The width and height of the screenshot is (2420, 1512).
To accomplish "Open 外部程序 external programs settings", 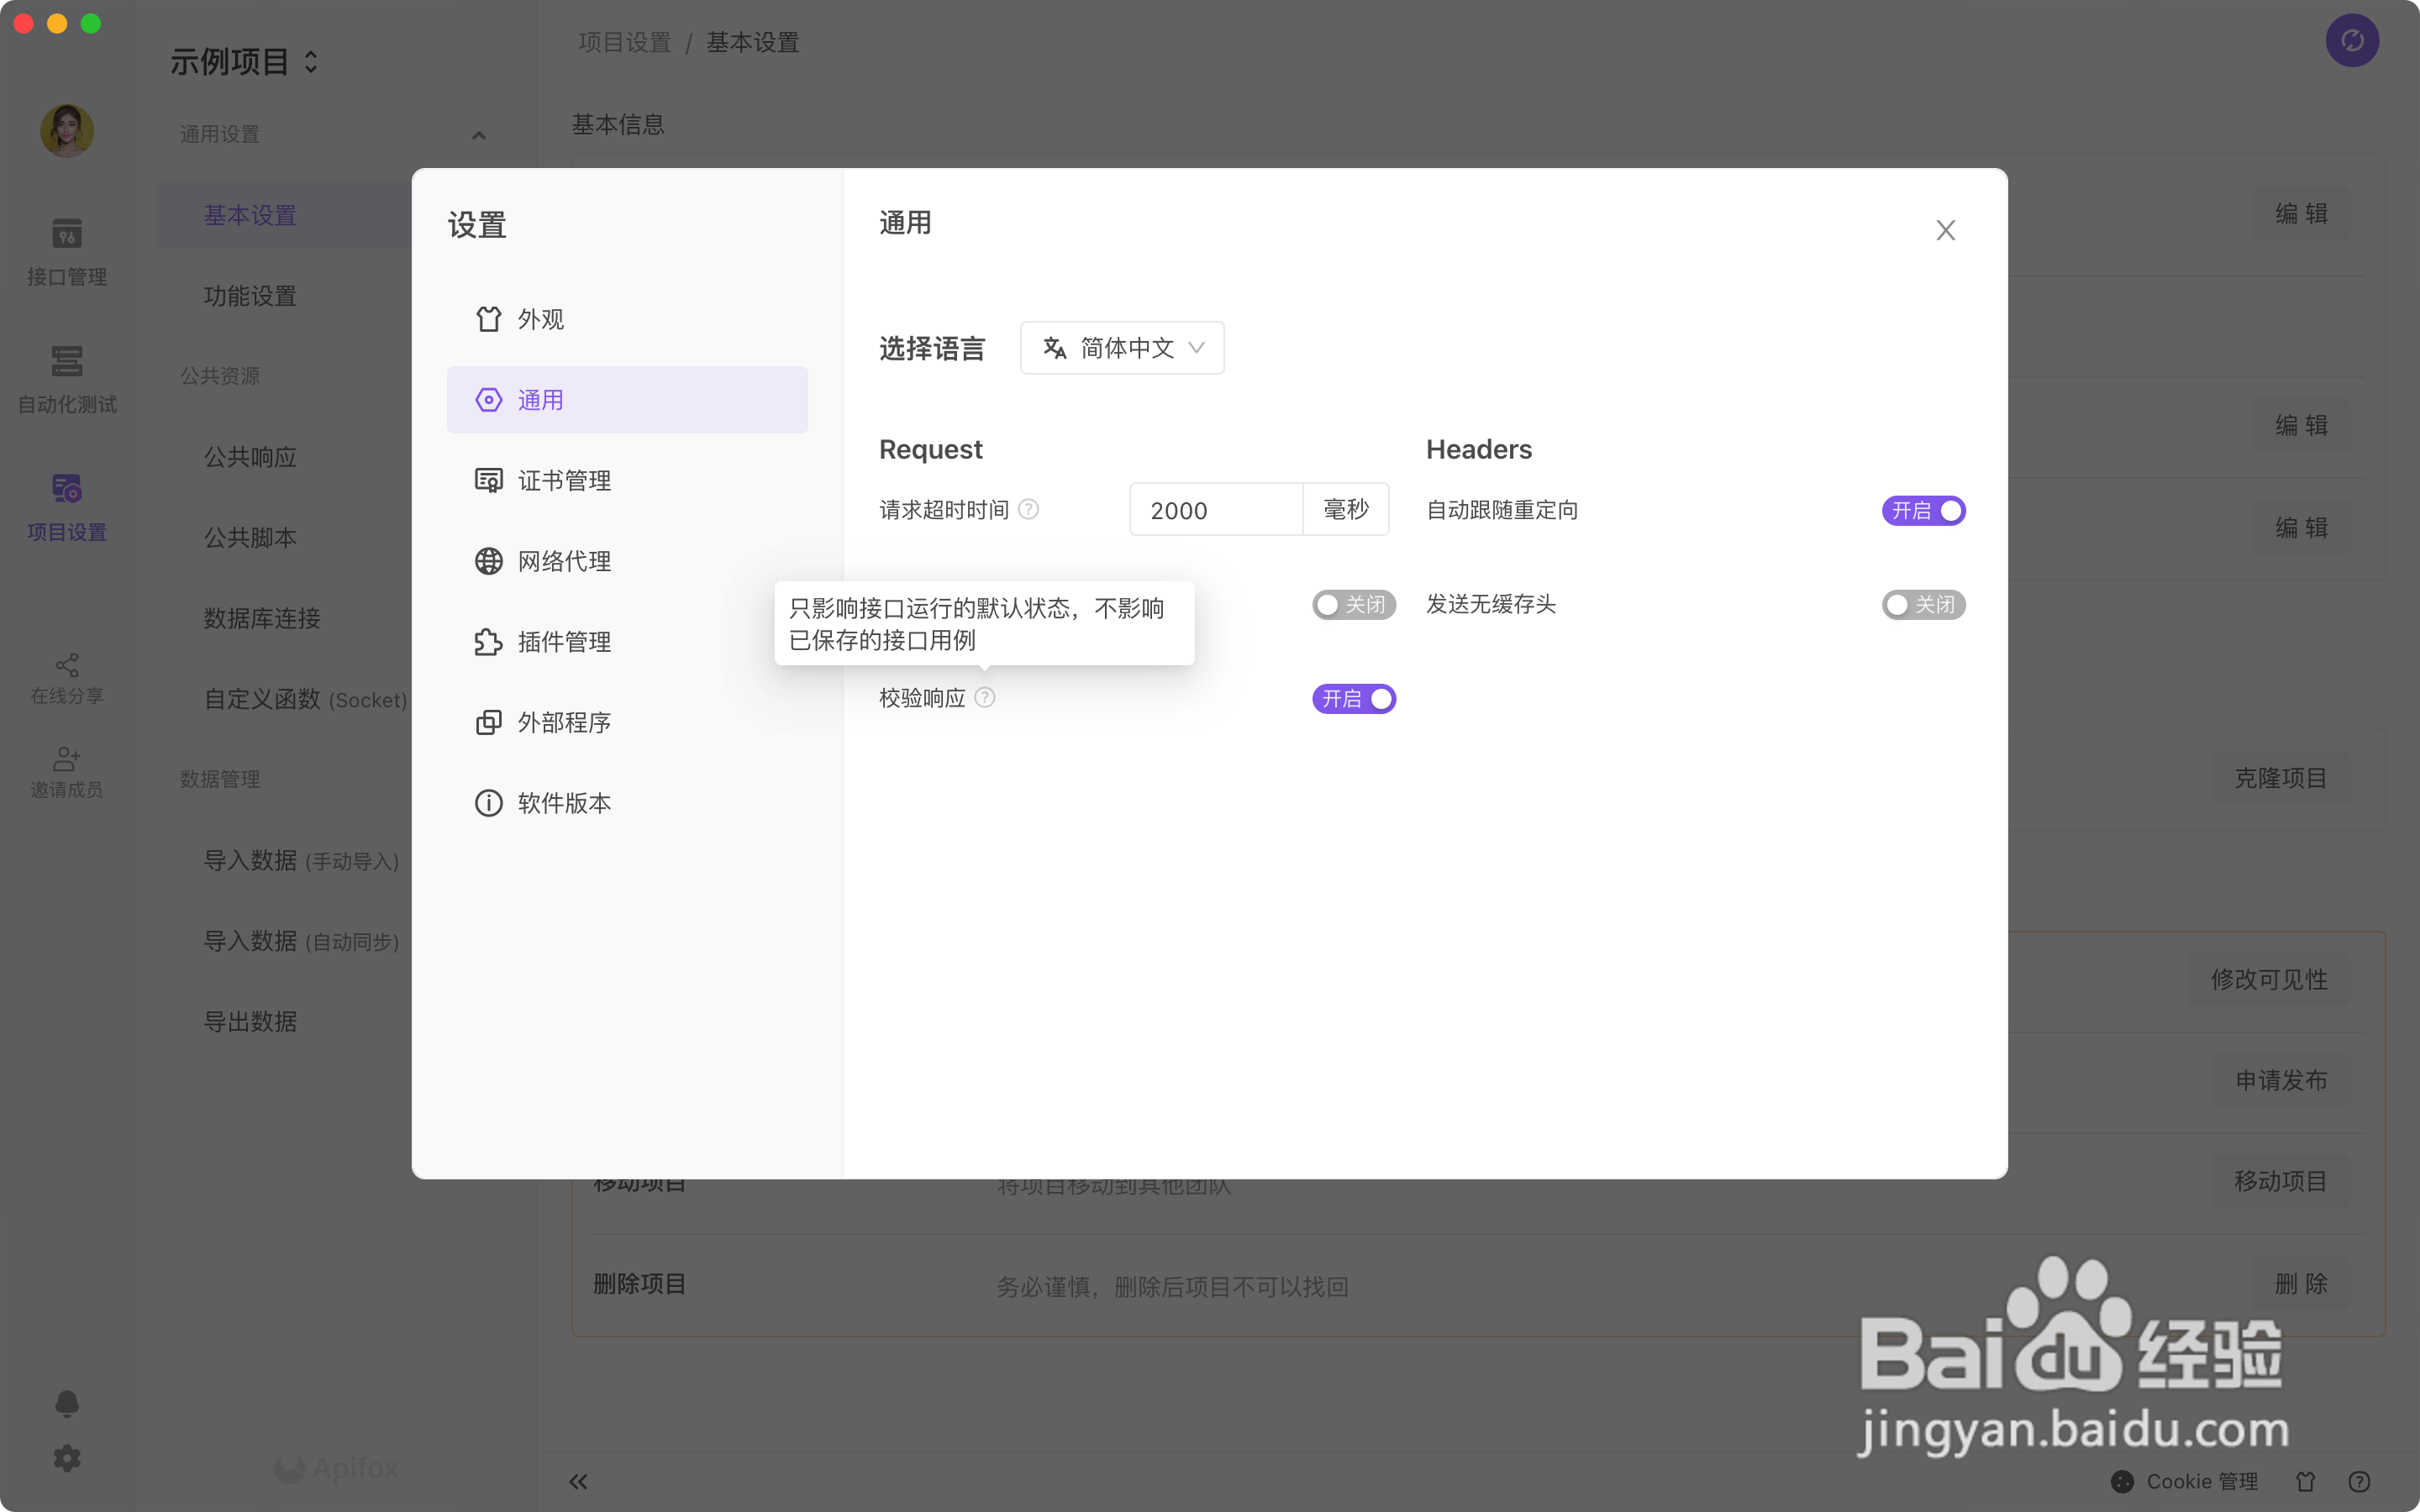I will click(x=627, y=722).
